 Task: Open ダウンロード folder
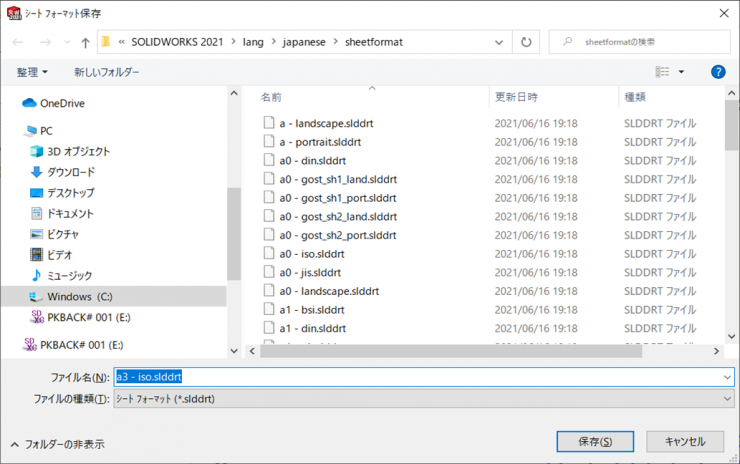[62, 172]
